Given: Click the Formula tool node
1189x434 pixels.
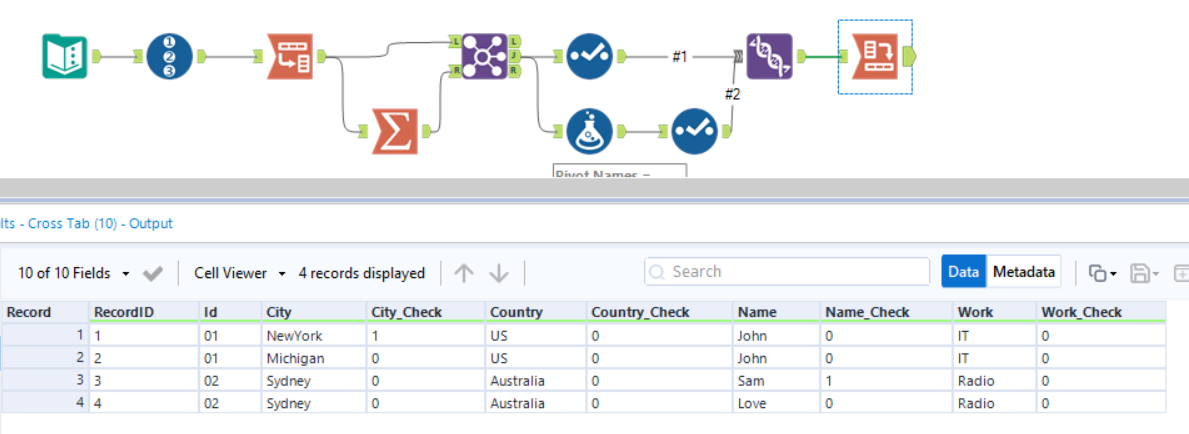Looking at the screenshot, I should (589, 131).
